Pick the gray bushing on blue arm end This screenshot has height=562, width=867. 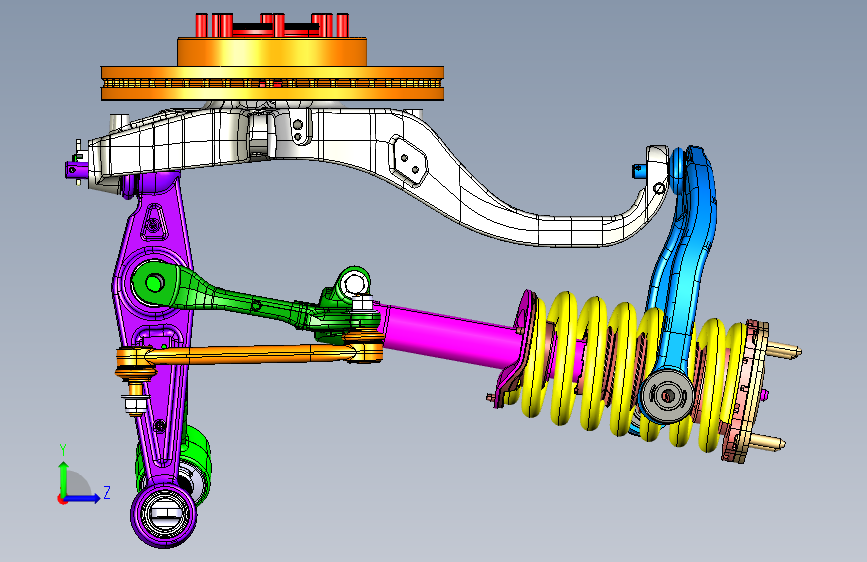coord(667,396)
